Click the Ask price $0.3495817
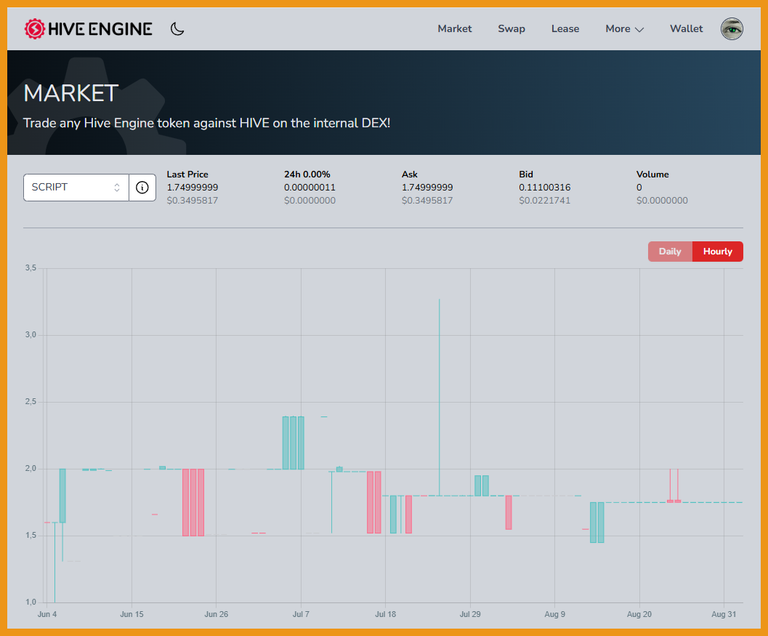 tap(427, 200)
